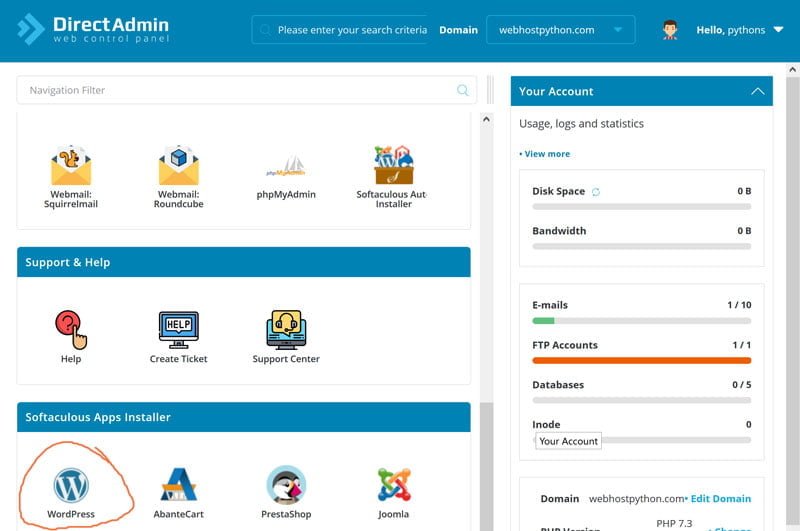The image size is (800, 531).
Task: Open the Support Center icon
Action: pos(286,330)
